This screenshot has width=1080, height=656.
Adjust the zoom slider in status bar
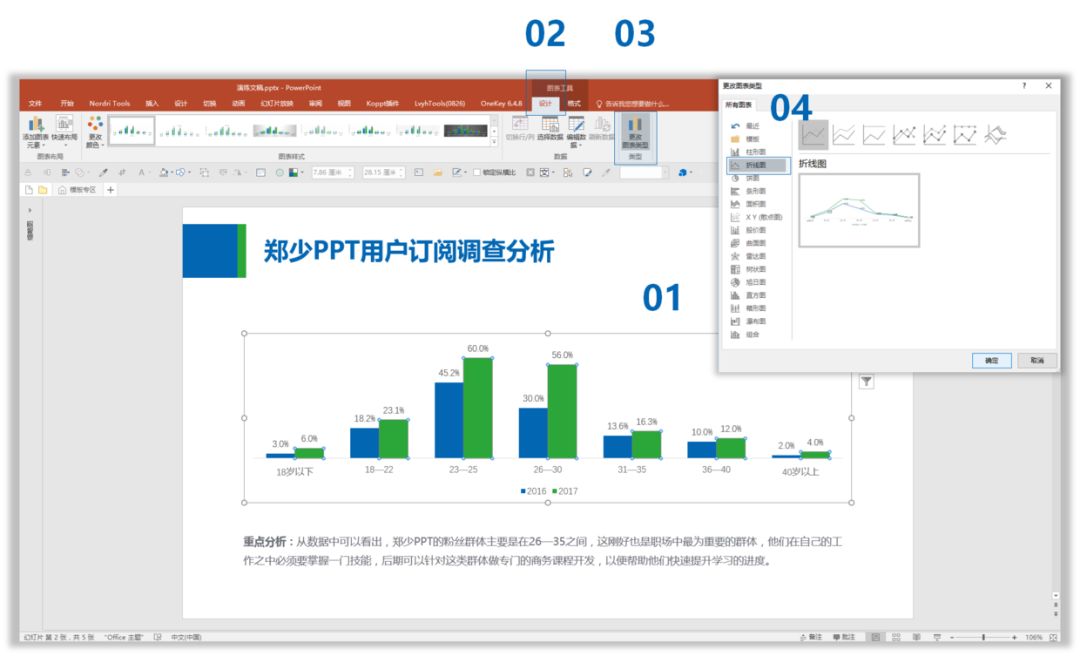[983, 637]
